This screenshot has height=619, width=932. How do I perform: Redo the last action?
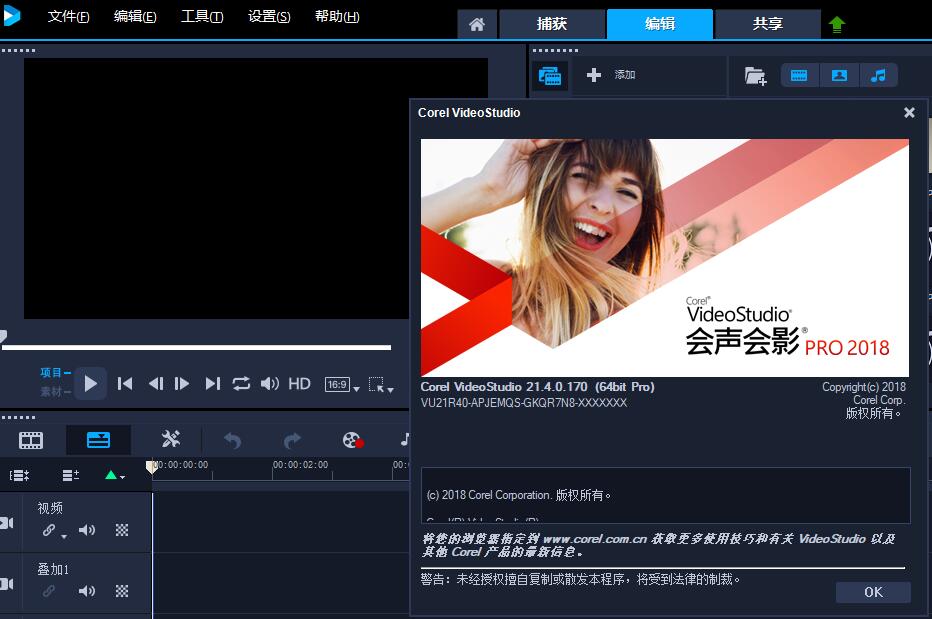[x=292, y=441]
